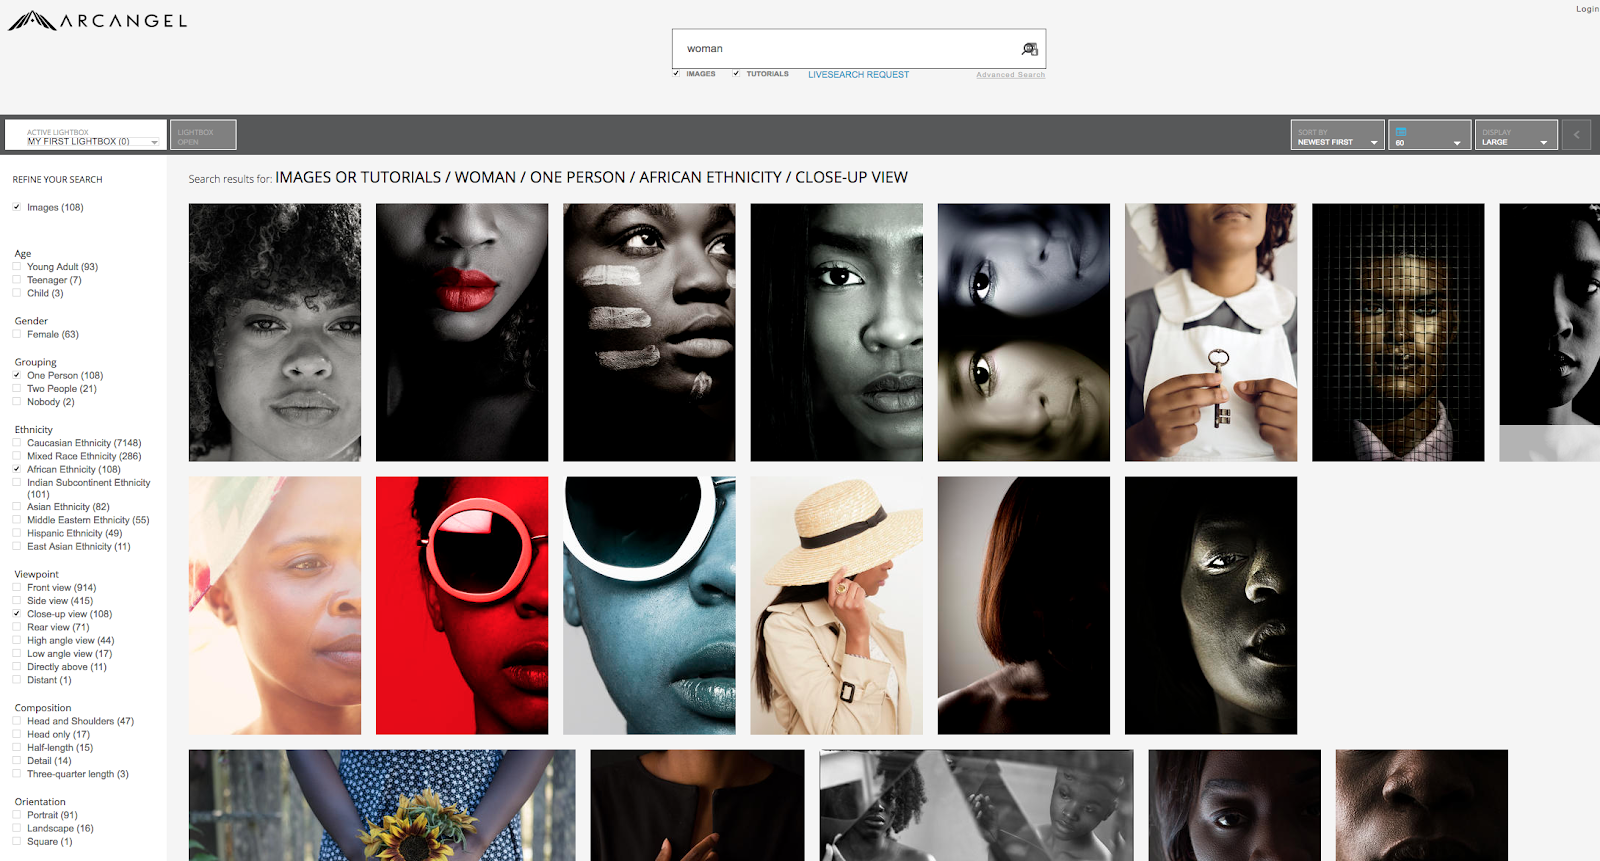Image resolution: width=1600 pixels, height=861 pixels.
Task: Uncheck the African Ethnicity (108) filter
Action: pyautogui.click(x=17, y=469)
